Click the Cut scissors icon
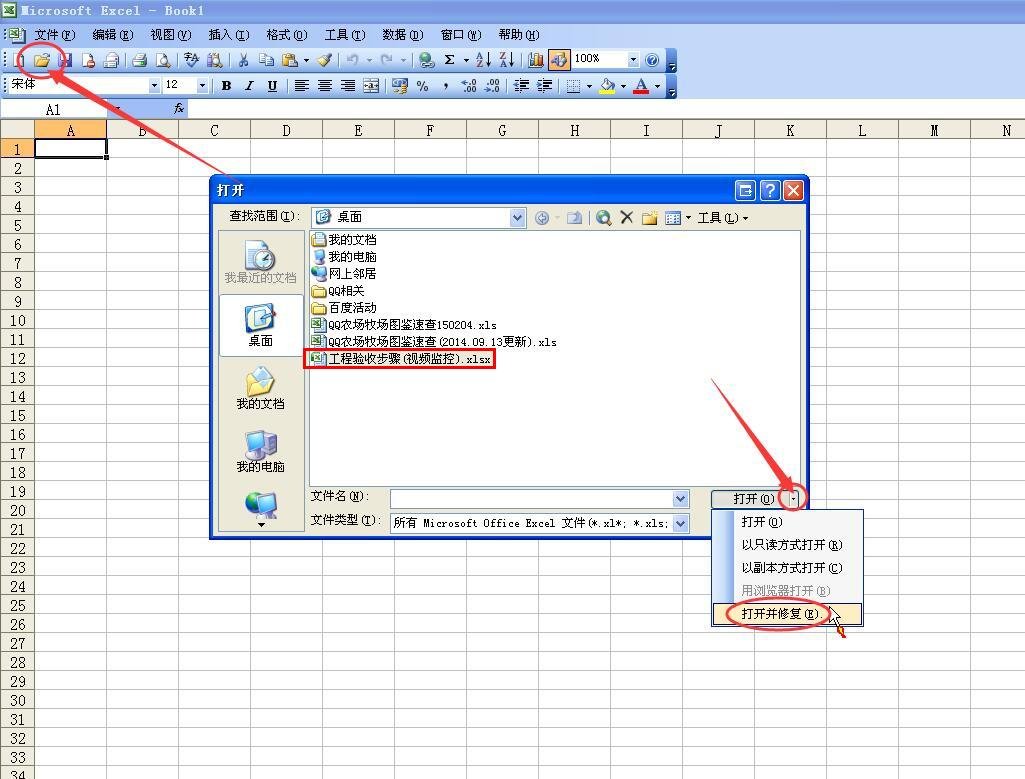The width and height of the screenshot is (1025, 779). [243, 60]
